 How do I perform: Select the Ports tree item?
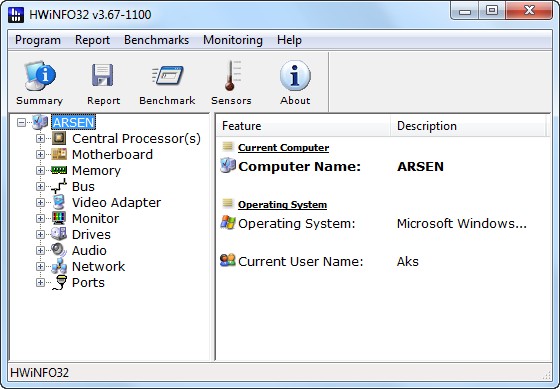pyautogui.click(x=88, y=283)
